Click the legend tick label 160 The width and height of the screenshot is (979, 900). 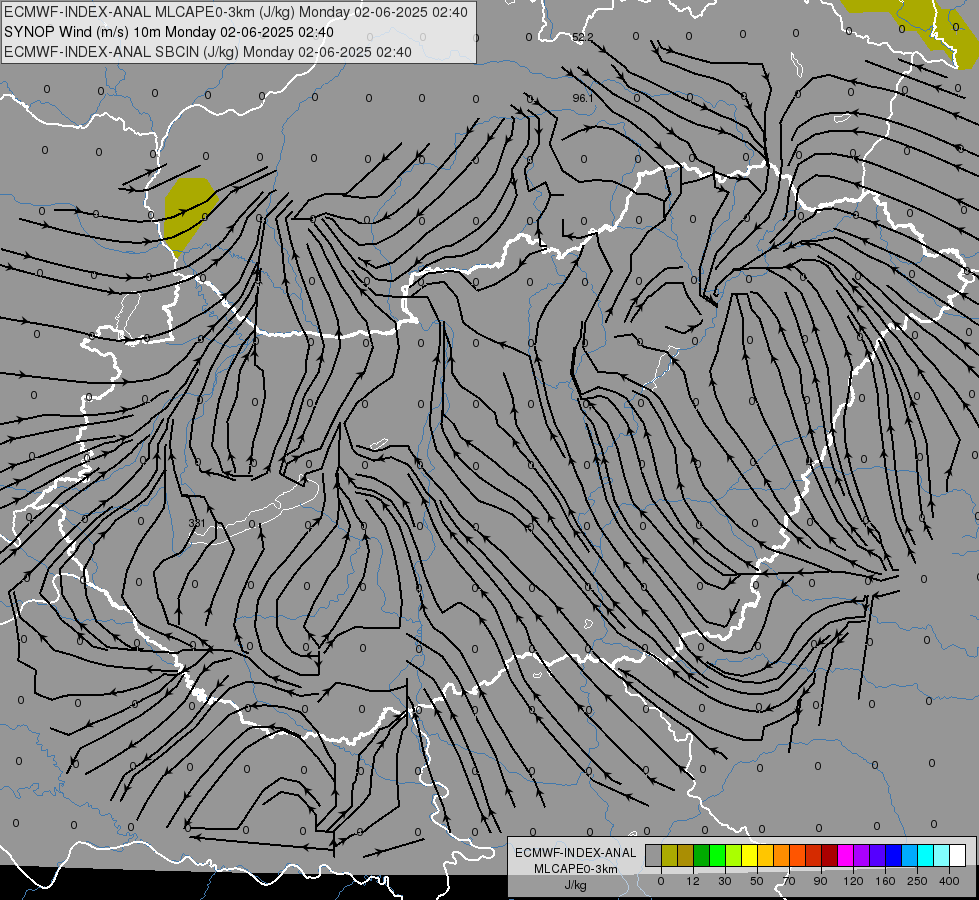(885, 881)
